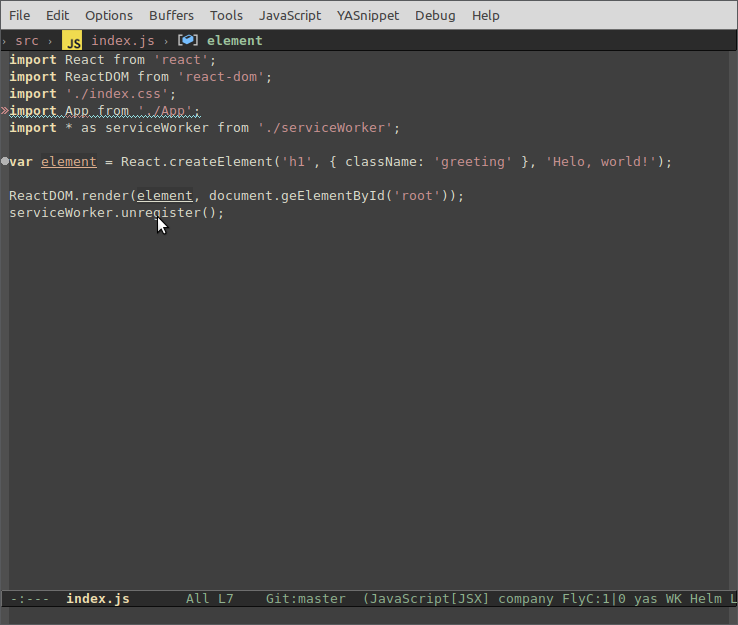
Task: Click the gray dot marker beside var line
Action: point(5,161)
